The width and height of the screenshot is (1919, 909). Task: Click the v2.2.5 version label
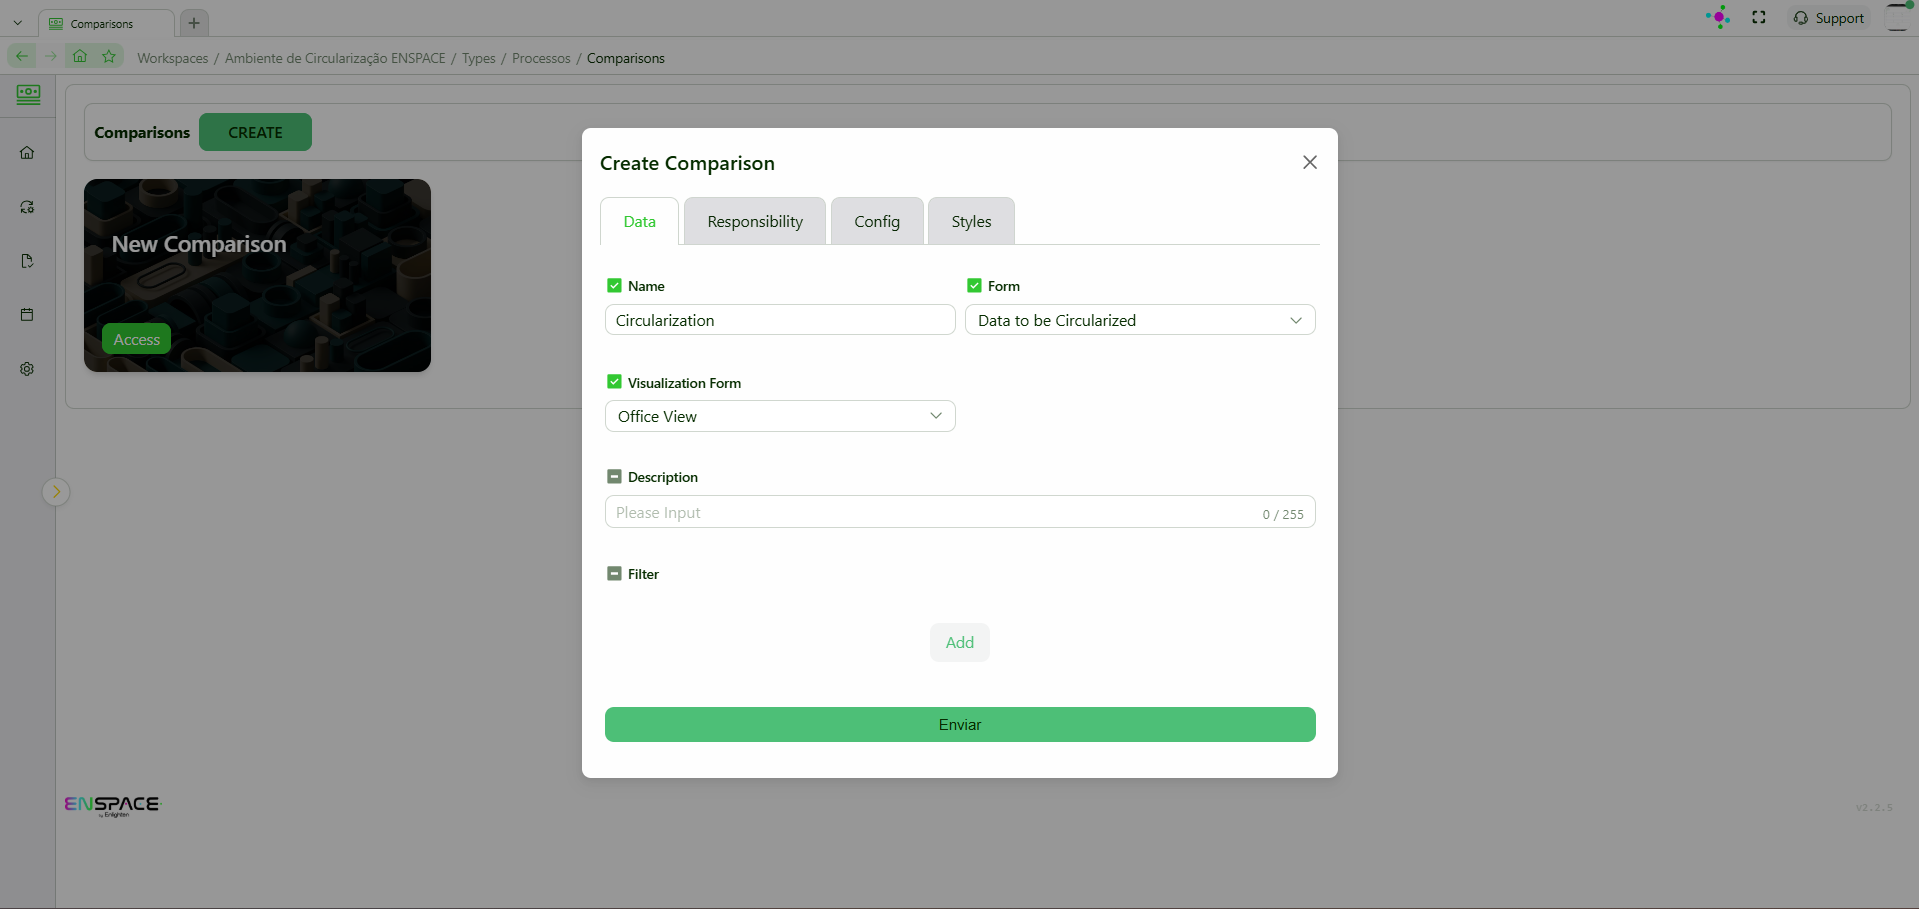click(x=1874, y=808)
